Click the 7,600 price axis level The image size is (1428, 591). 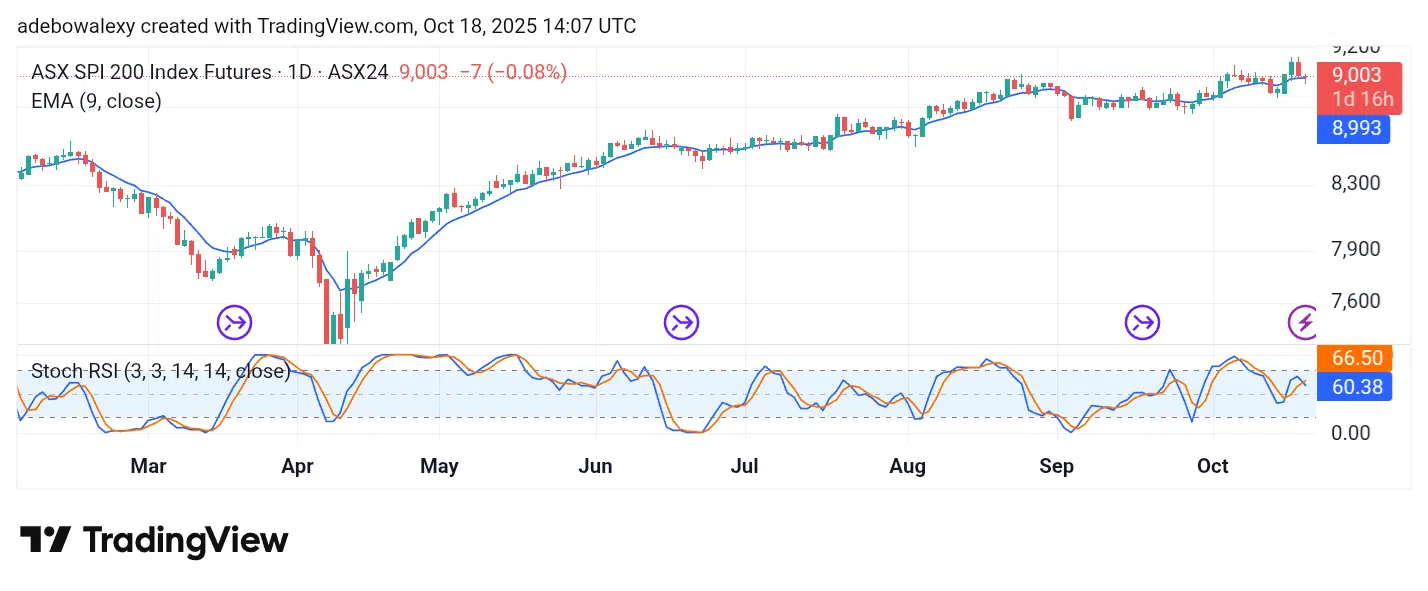coord(1350,301)
